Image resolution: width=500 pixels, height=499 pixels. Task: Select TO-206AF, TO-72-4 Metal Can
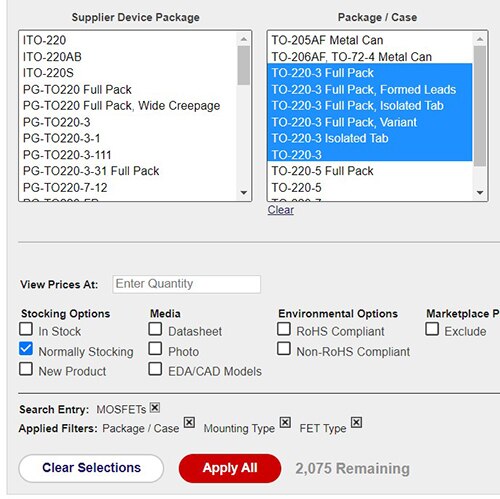tap(370, 57)
